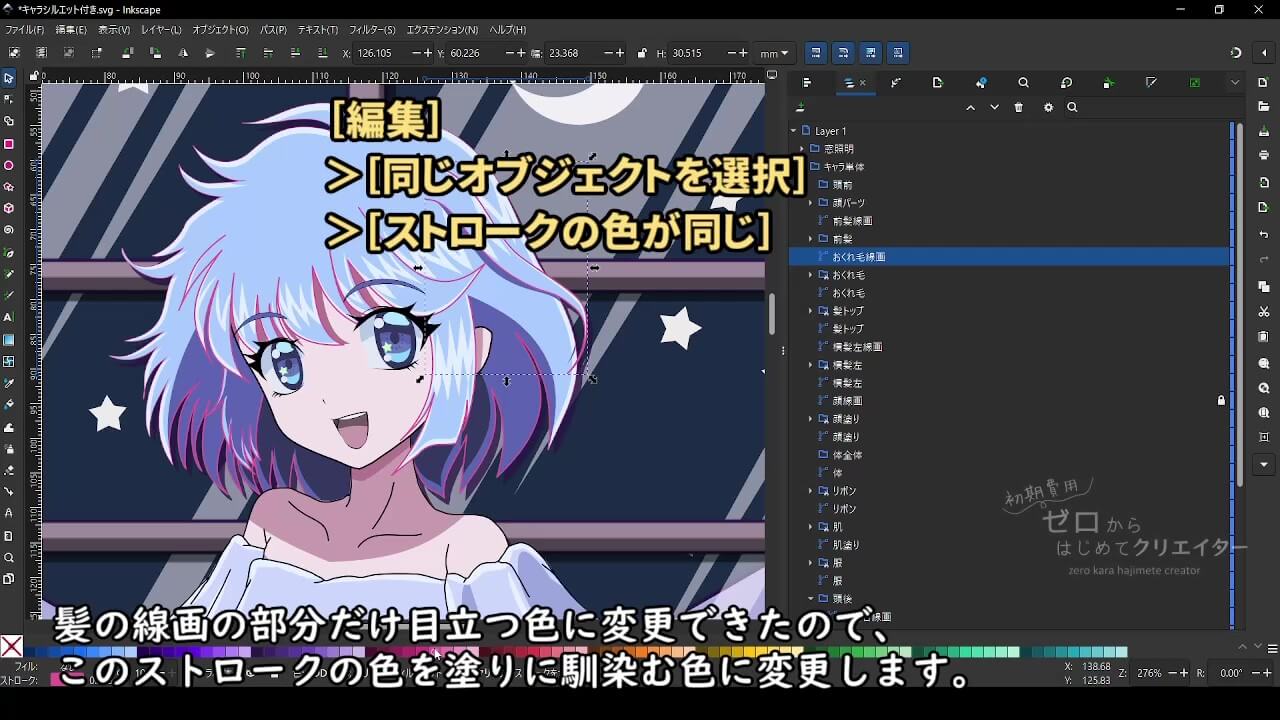This screenshot has width=1280, height=720.
Task: Click Select all objects icon
Action: tap(14, 53)
